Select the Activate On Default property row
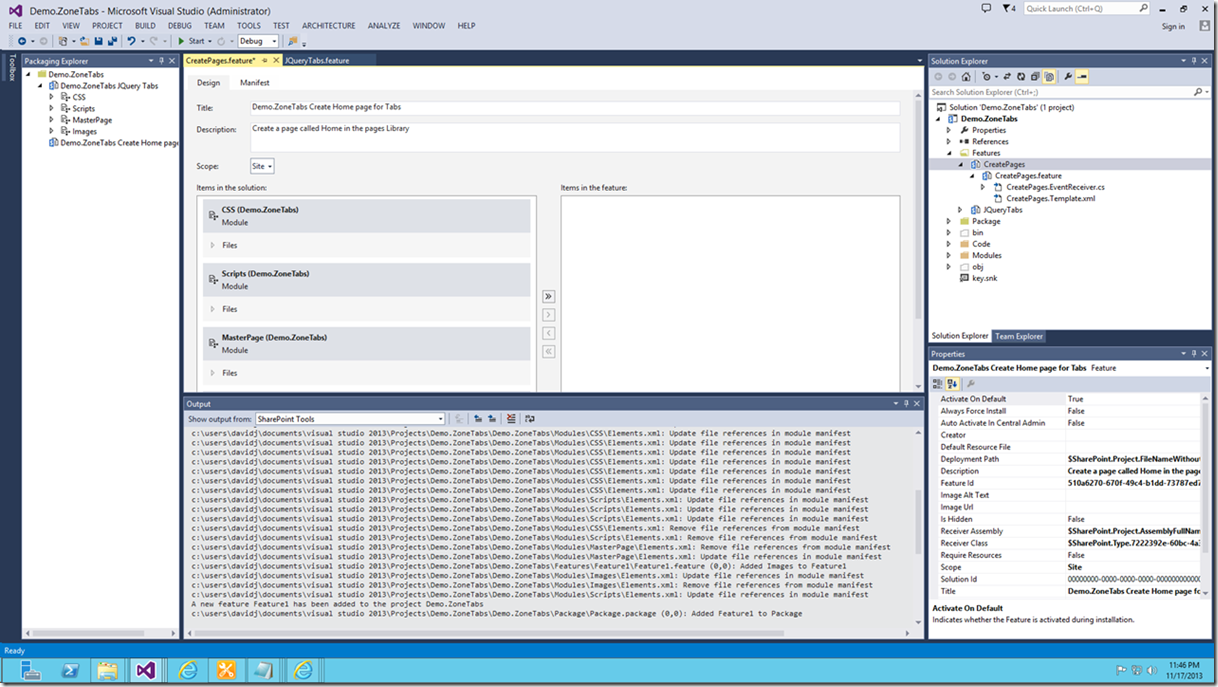The image size is (1218, 687). (1069, 399)
